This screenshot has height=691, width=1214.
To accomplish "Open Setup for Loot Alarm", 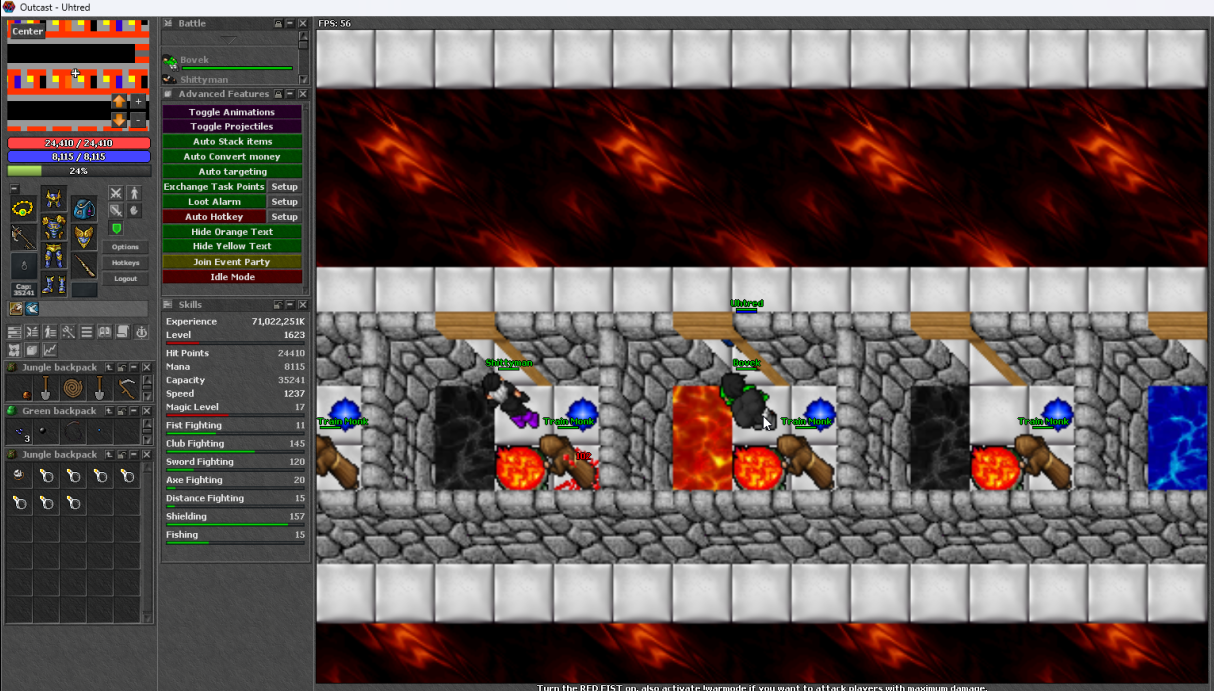I will pos(285,202).
